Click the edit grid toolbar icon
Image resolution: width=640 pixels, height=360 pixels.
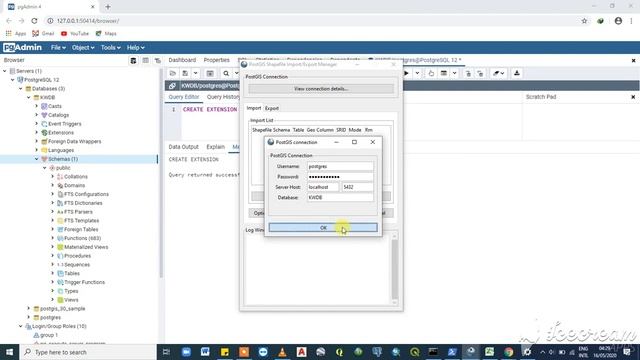[210, 73]
